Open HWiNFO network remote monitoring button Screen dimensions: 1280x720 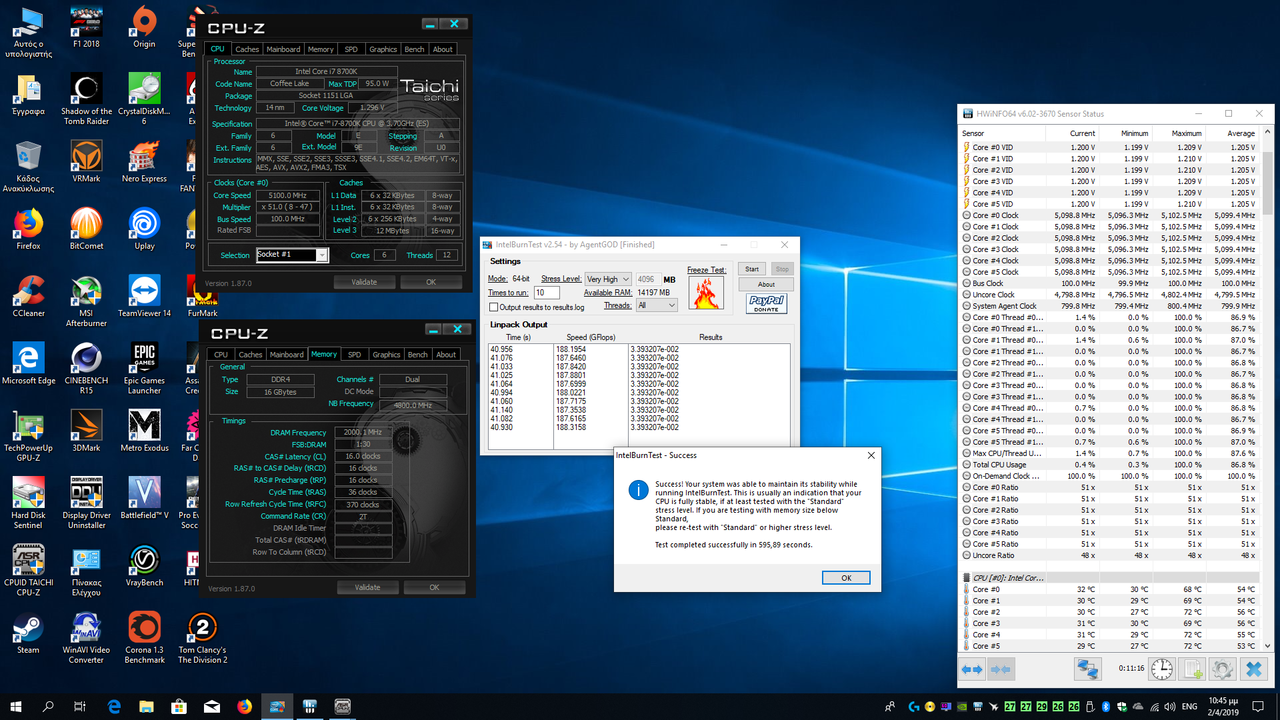pyautogui.click(x=1088, y=669)
